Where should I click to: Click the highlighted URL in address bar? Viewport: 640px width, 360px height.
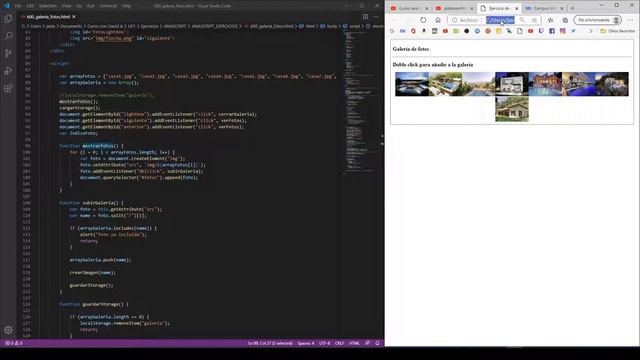coord(500,20)
